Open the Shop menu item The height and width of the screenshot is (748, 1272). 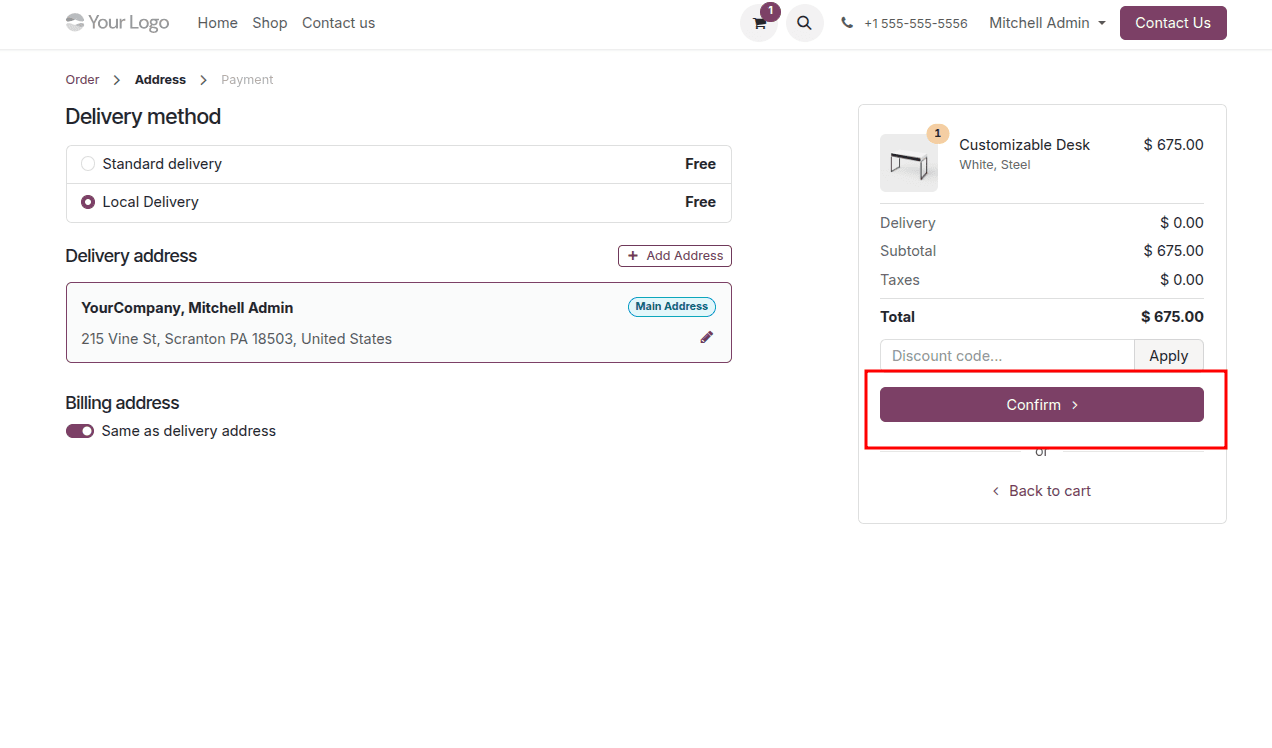tap(270, 23)
